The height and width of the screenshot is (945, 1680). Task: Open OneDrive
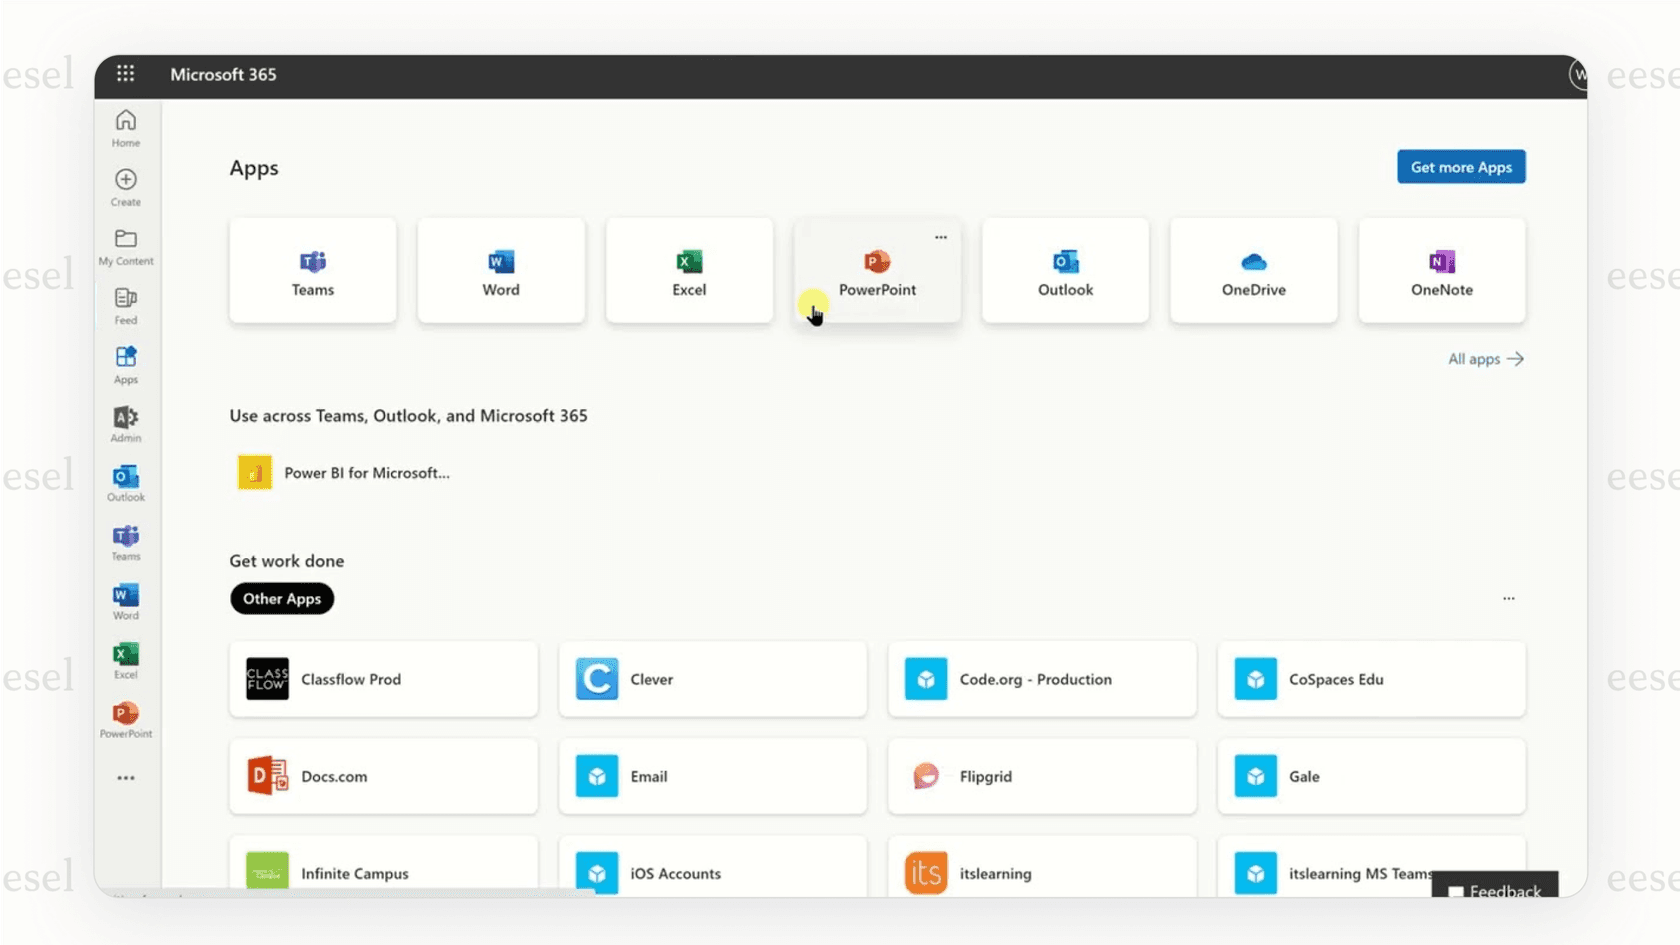(x=1253, y=270)
